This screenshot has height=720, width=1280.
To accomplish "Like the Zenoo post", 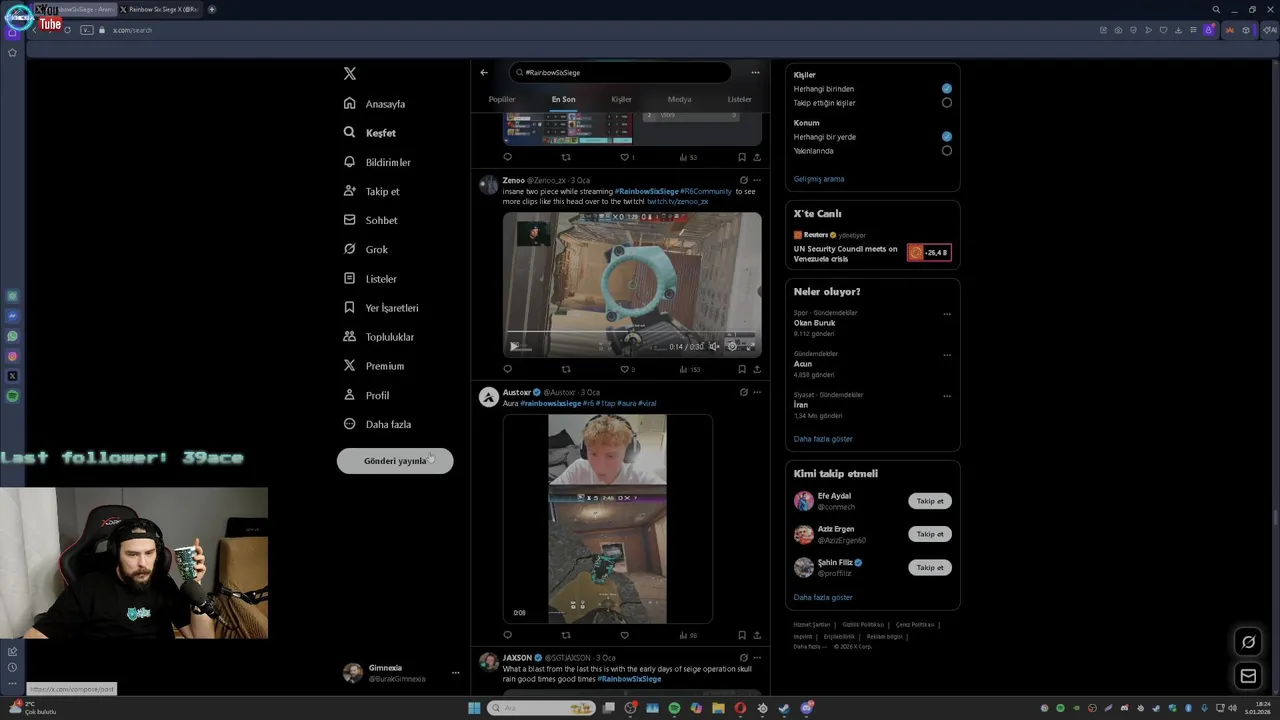I will pos(627,369).
